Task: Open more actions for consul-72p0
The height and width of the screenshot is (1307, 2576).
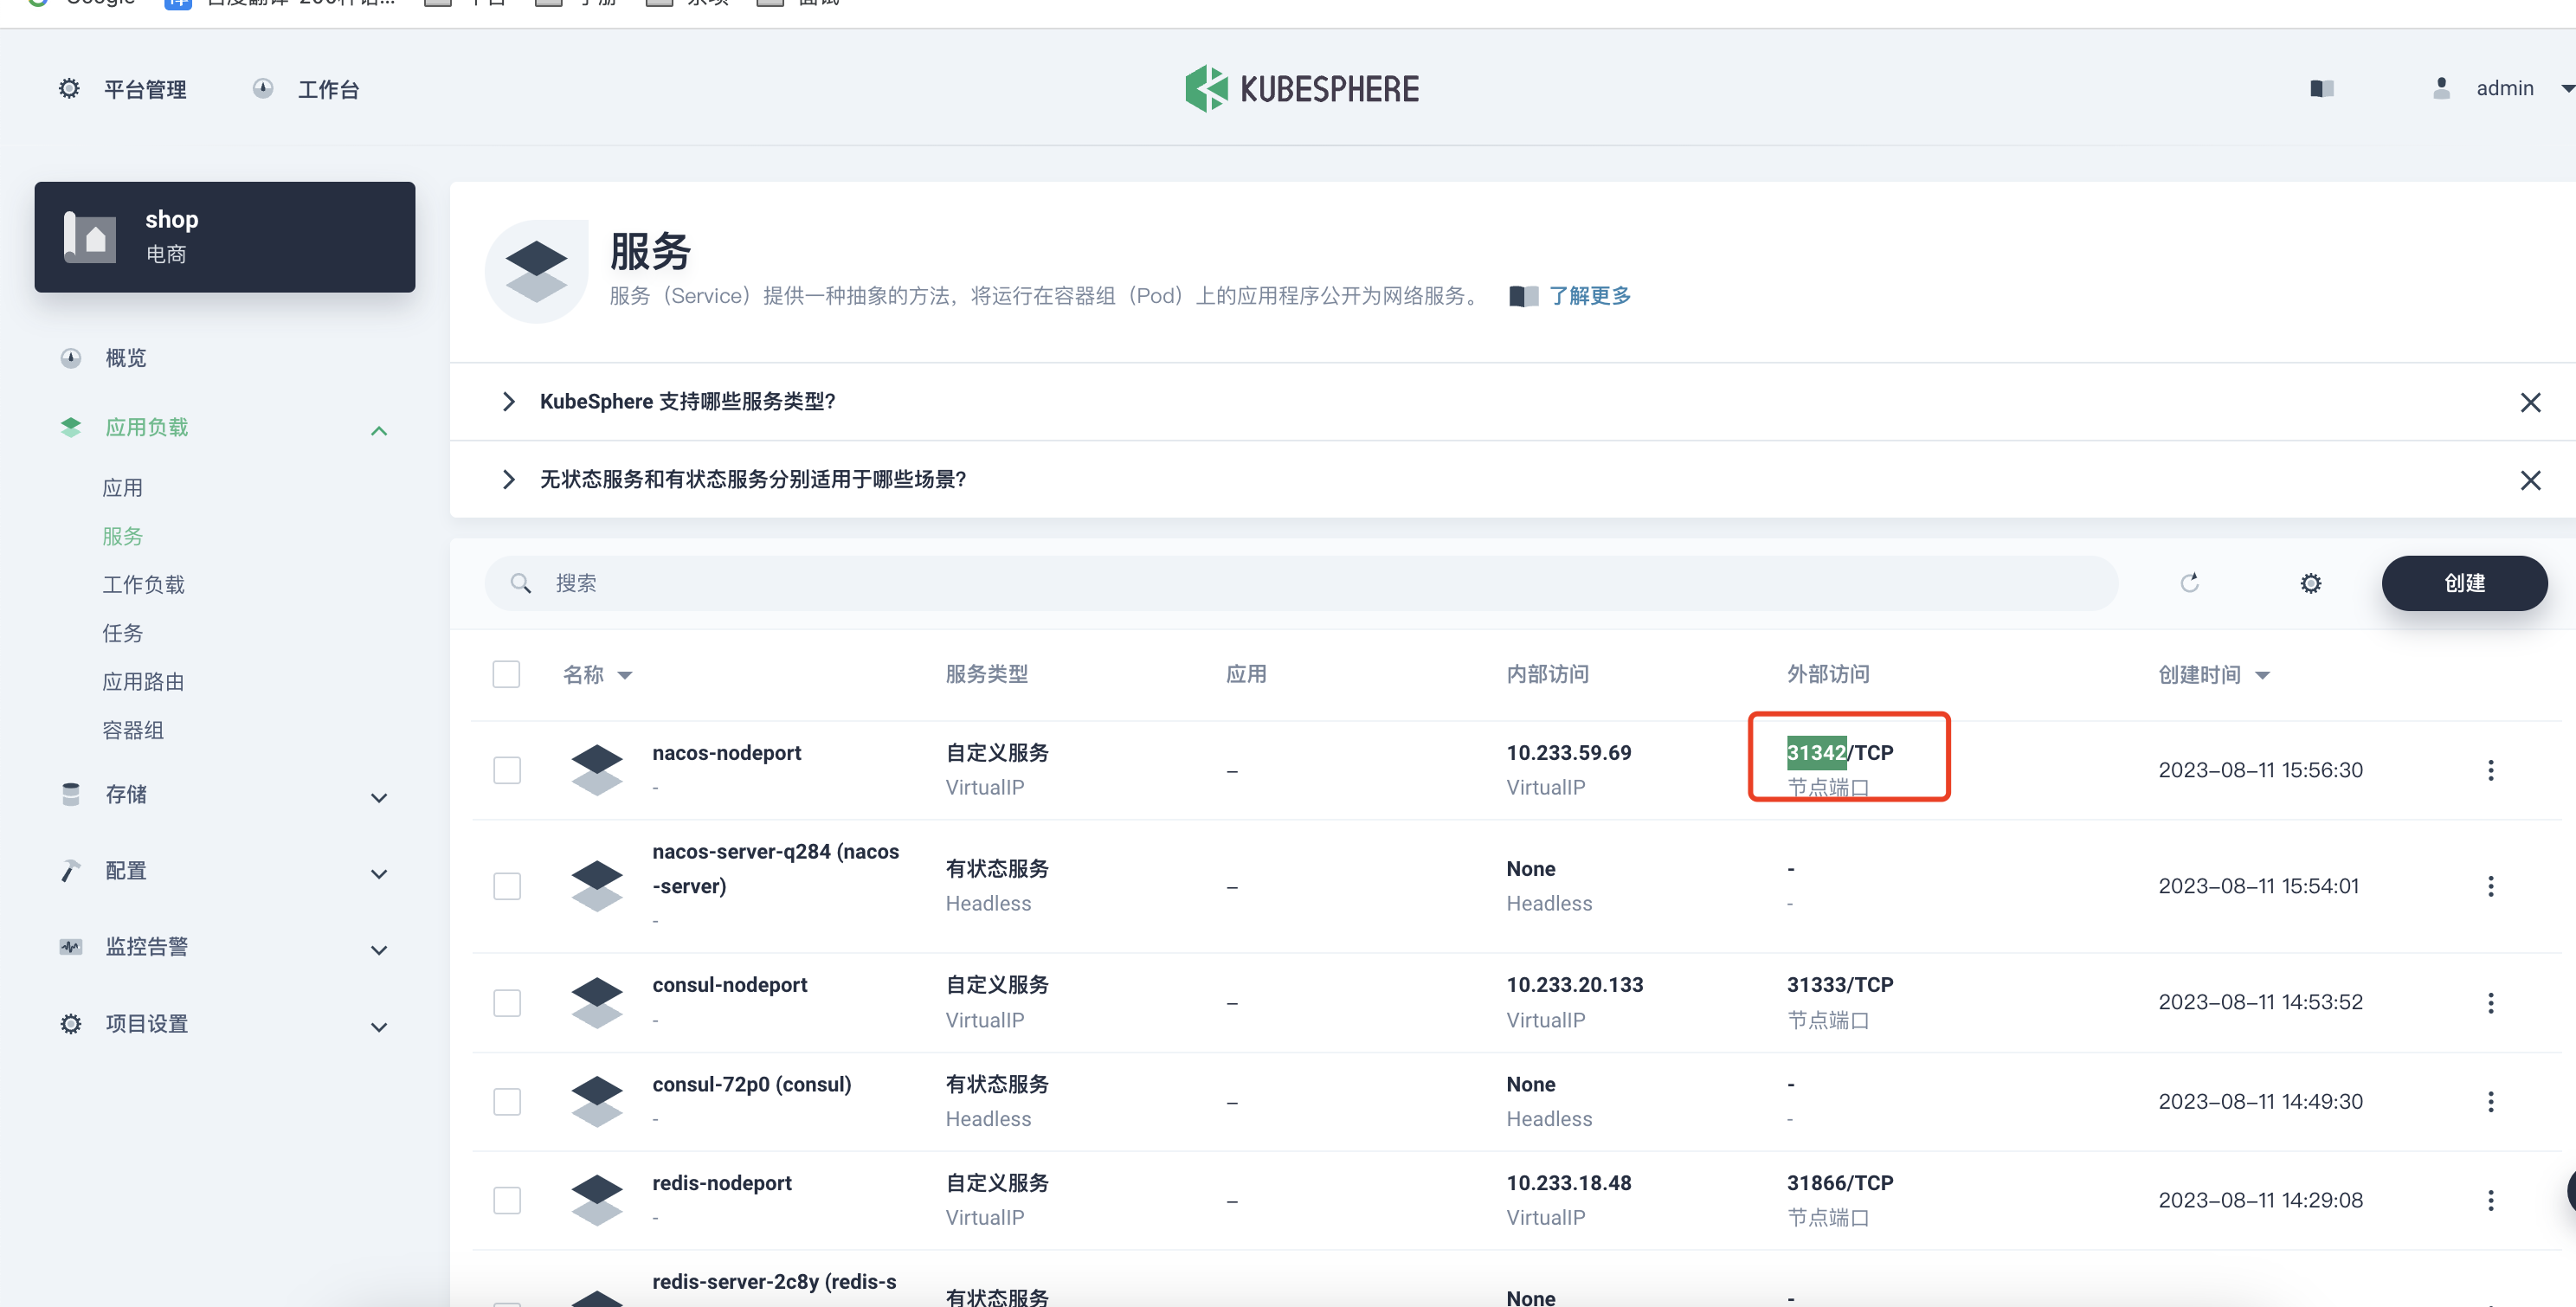Action: click(2490, 1101)
